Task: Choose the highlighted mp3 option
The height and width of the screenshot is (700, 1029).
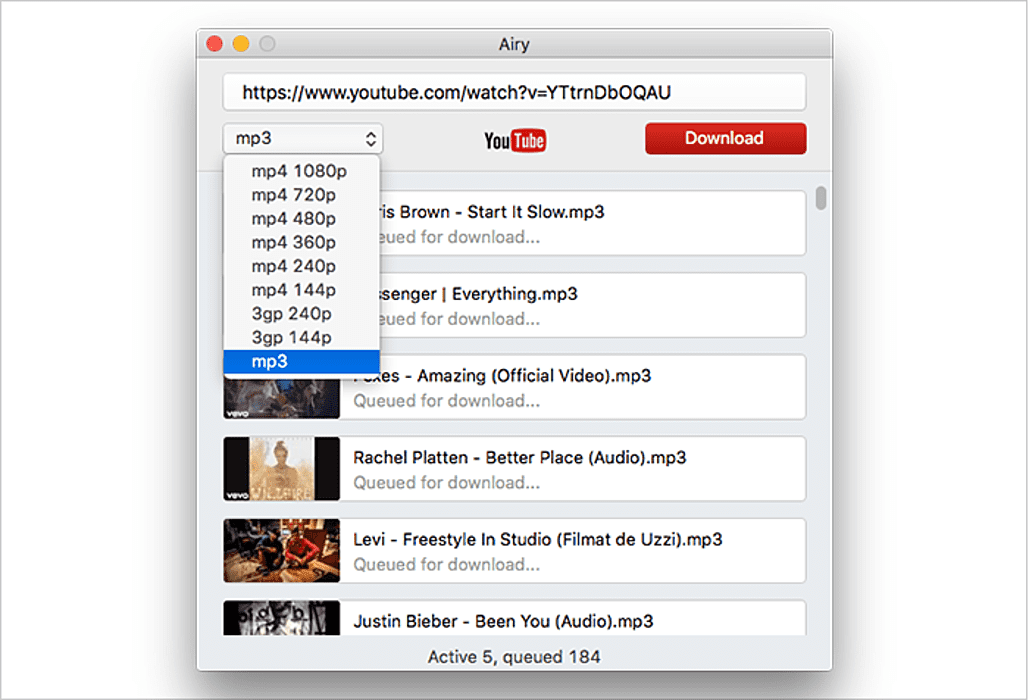Action: [x=301, y=361]
